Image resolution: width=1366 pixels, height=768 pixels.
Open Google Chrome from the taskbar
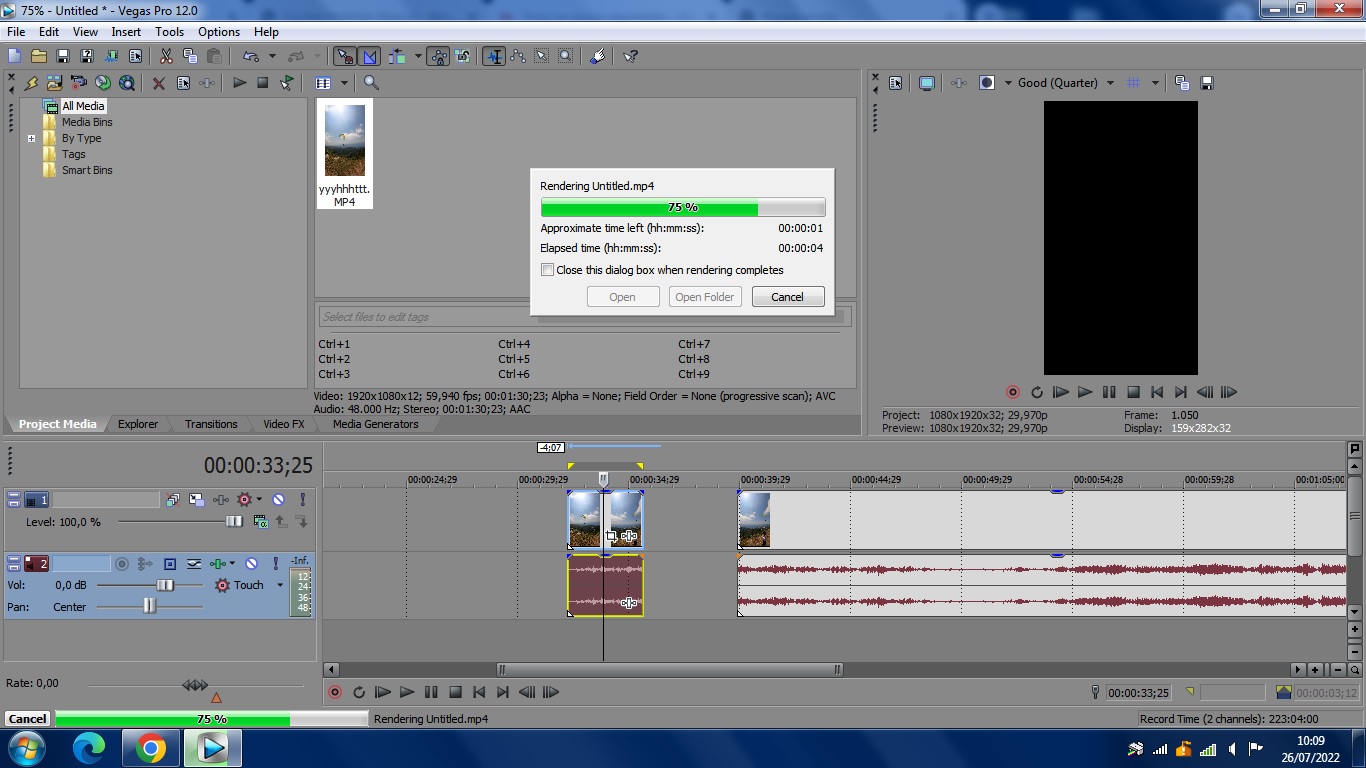coord(151,748)
